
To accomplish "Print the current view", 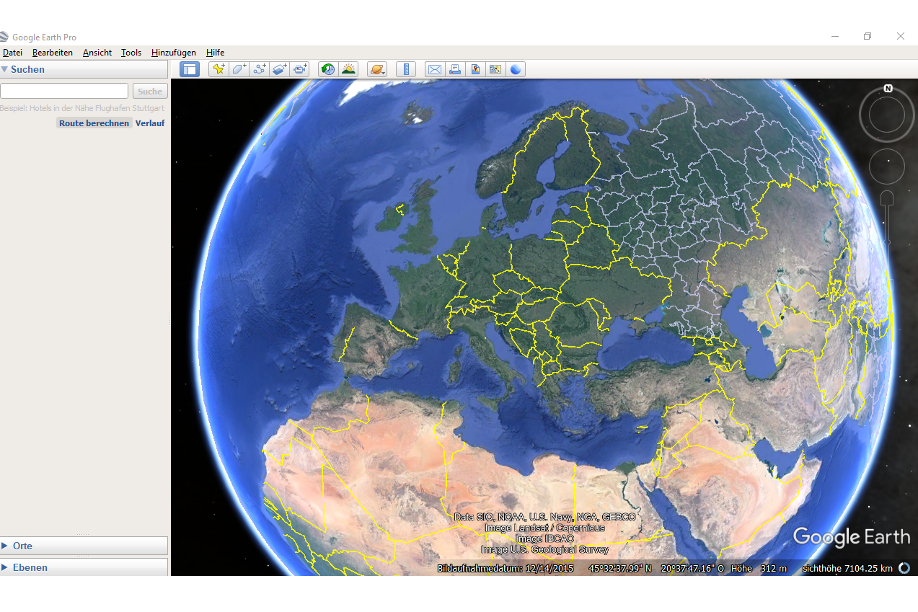I will click(x=454, y=69).
